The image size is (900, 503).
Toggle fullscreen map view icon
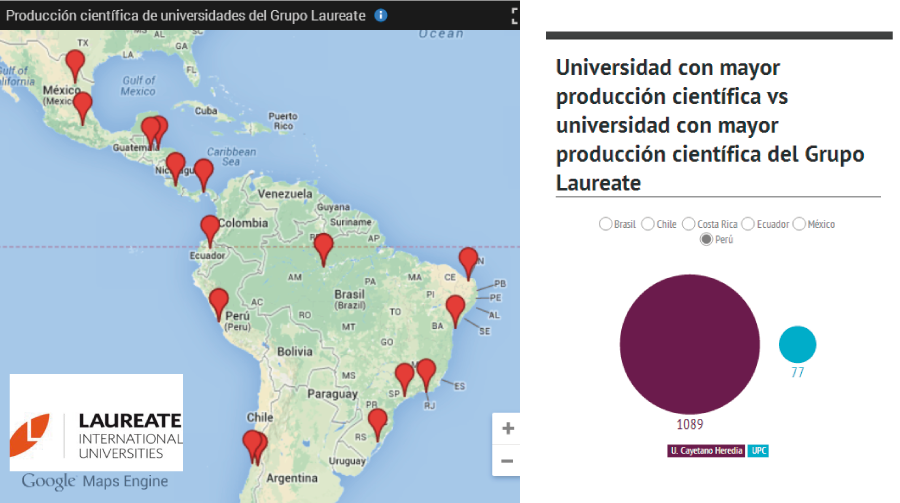515,15
